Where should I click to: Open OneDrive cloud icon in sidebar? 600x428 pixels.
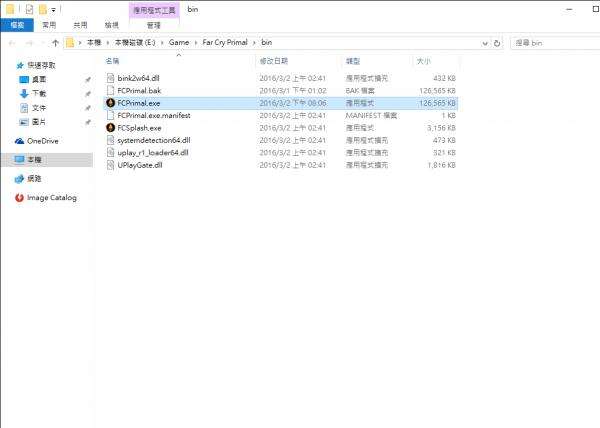click(x=20, y=141)
